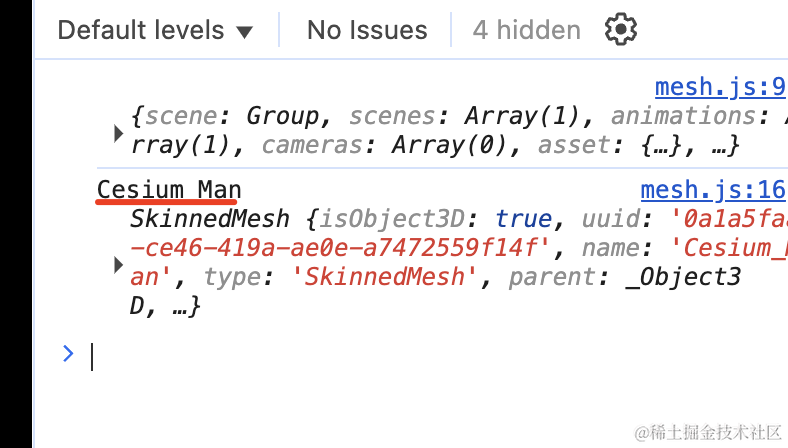The width and height of the screenshot is (788, 448).
Task: Click the Cesium Man log text
Action: [x=169, y=190]
